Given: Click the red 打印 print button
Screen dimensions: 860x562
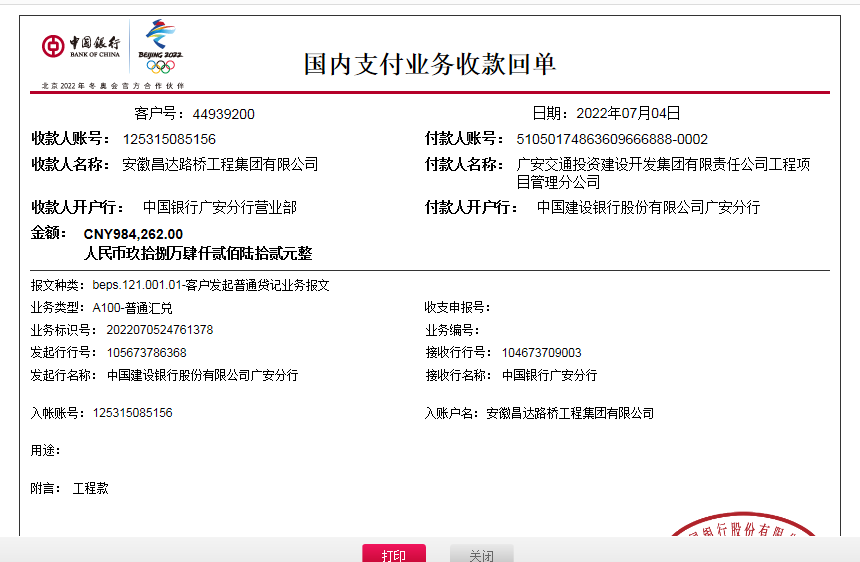Looking at the screenshot, I should click(393, 554).
